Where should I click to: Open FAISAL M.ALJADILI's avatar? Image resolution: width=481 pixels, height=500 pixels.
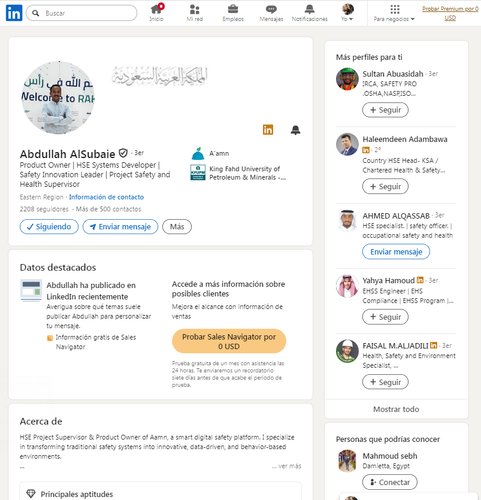tap(347, 351)
